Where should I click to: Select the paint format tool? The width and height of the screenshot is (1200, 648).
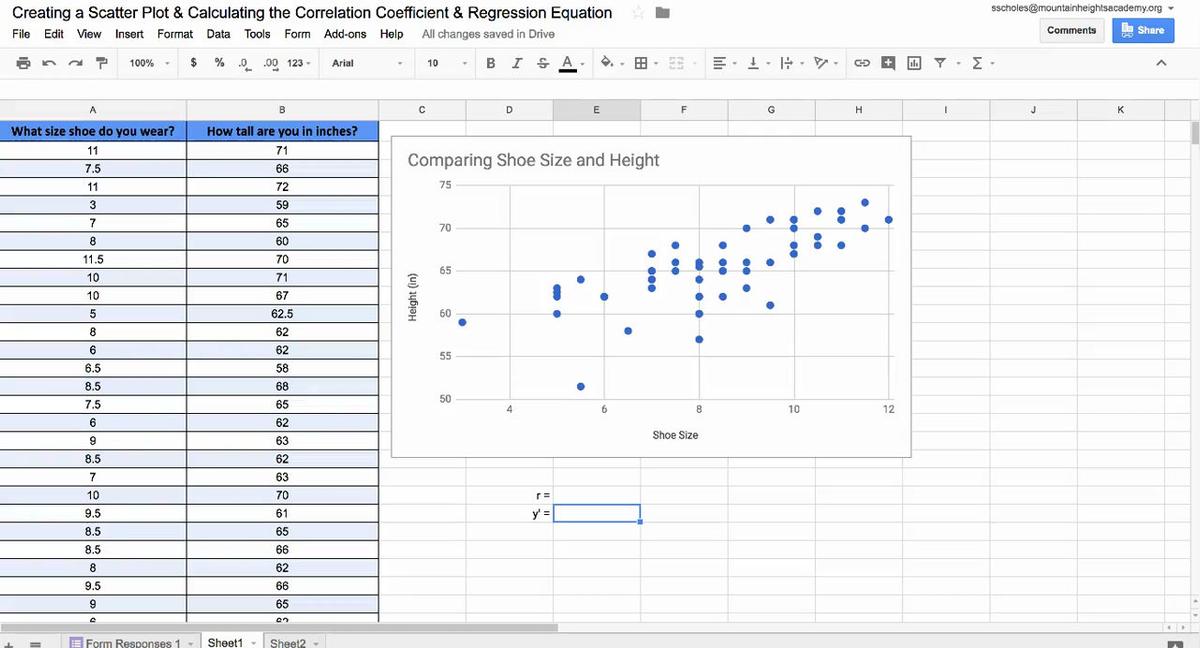point(100,63)
